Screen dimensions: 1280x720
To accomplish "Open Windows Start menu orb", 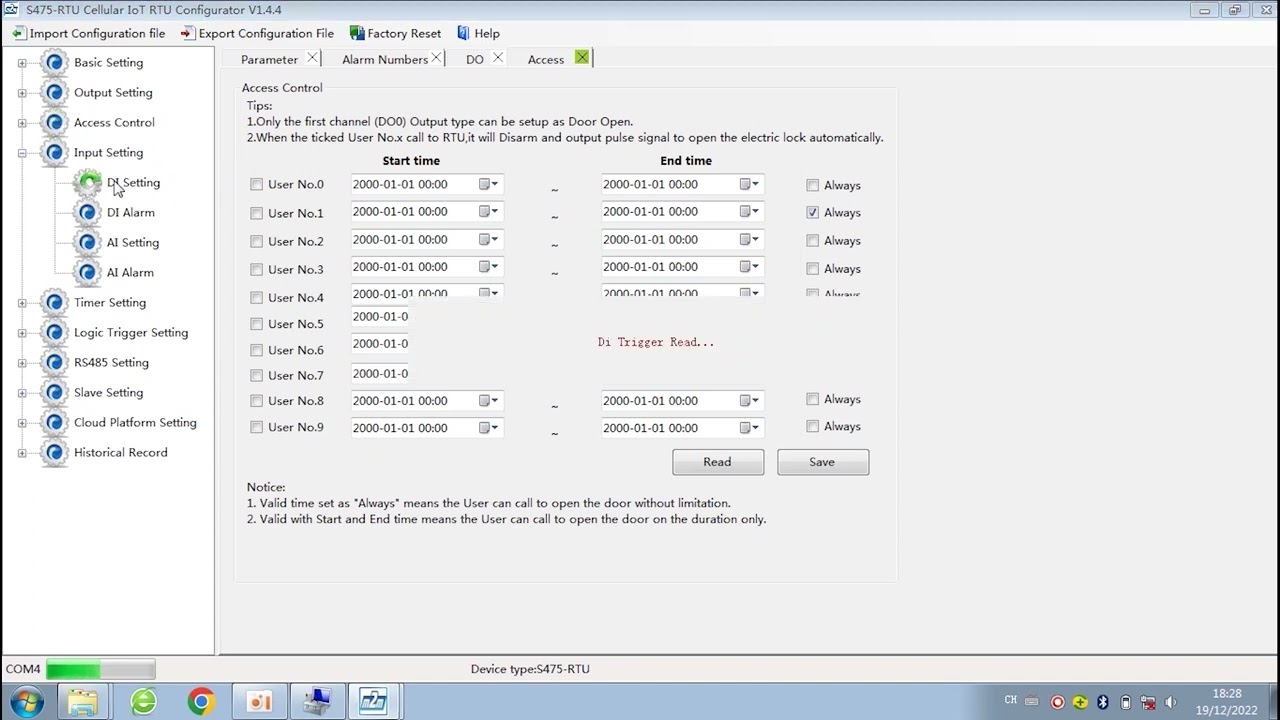I will (x=27, y=701).
